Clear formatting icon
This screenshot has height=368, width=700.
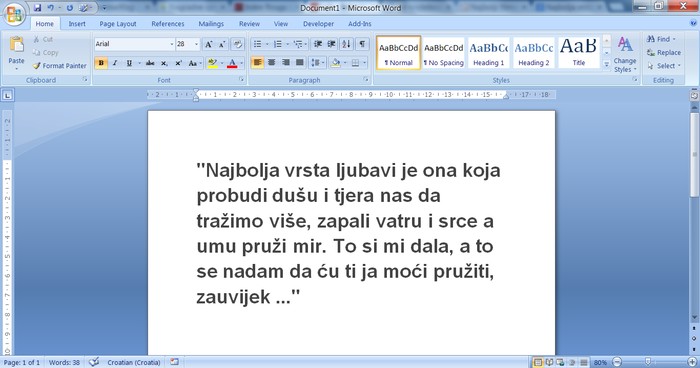pos(238,44)
